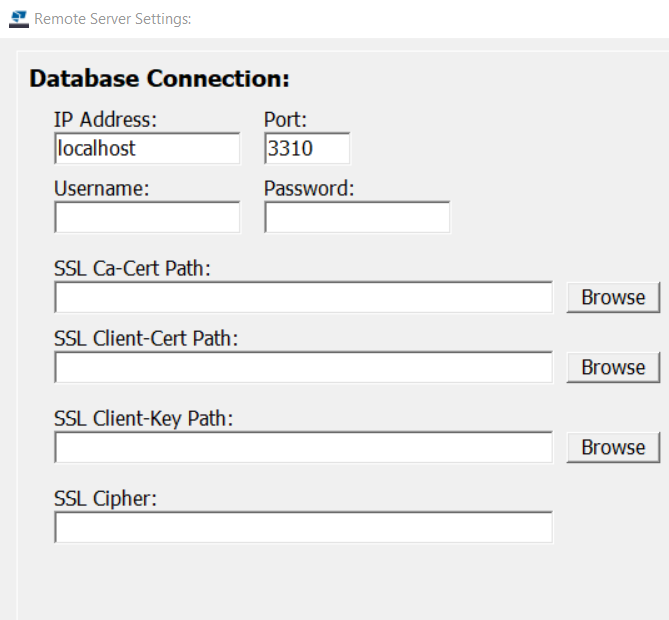Browse for the SSL Ca-Cert file
Screen dimensions: 669x620
coord(613,297)
